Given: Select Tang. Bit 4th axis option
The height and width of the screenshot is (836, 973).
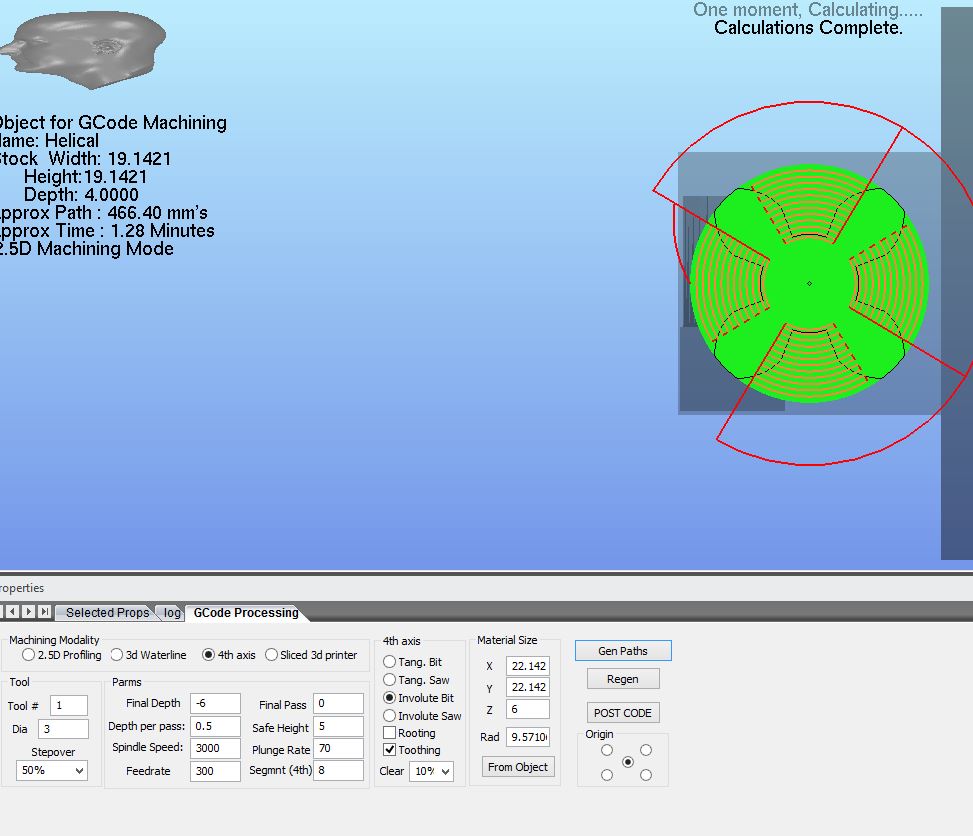Looking at the screenshot, I should click(x=390, y=662).
